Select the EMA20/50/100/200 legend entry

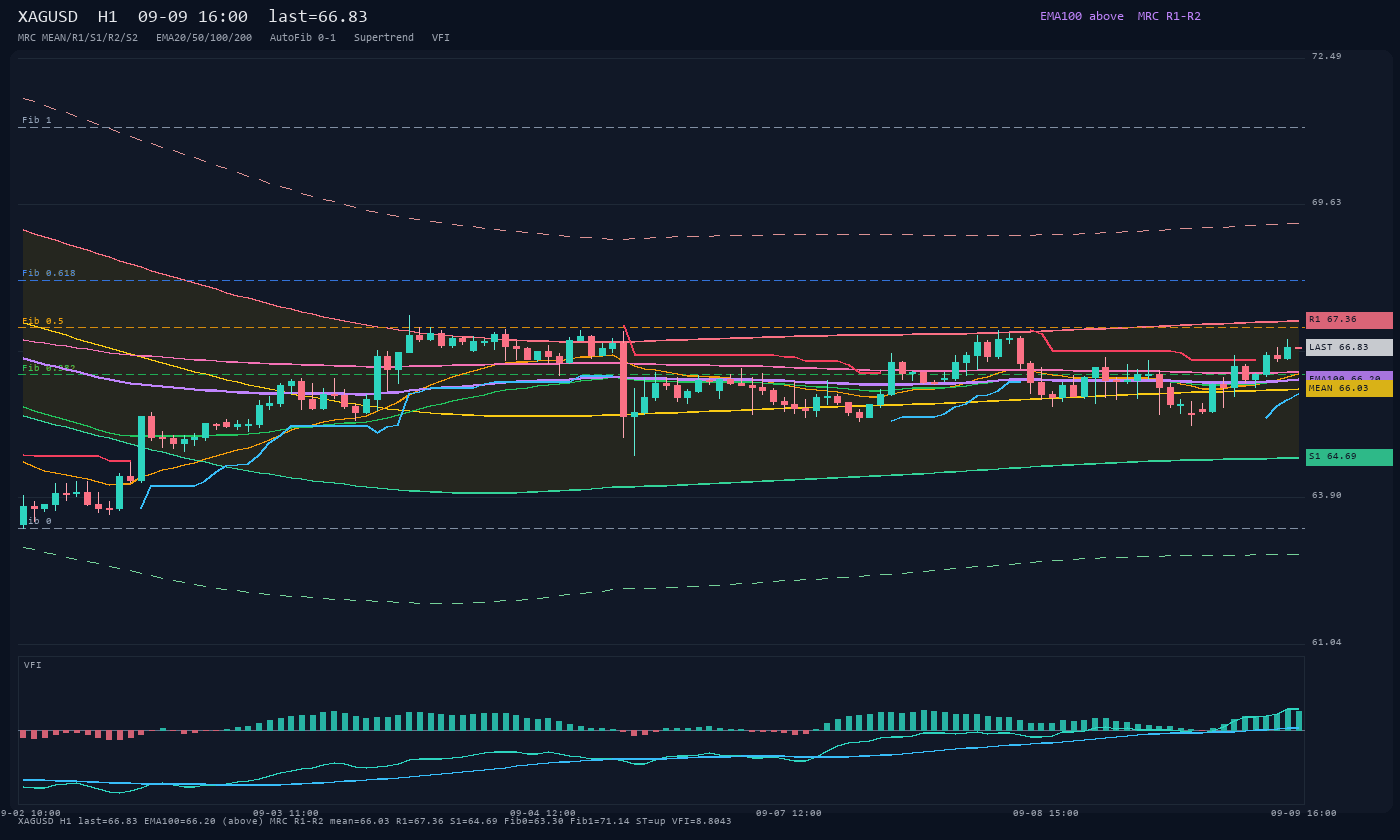pos(204,38)
